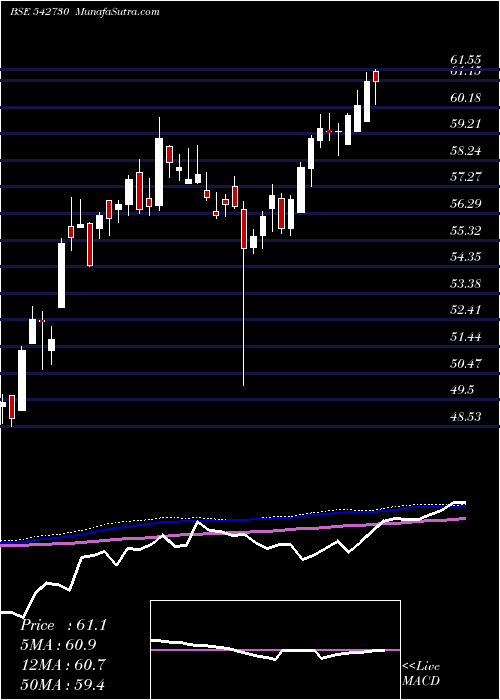Click the 49.5 price axis label
The height and width of the screenshot is (700, 500).
tap(462, 390)
